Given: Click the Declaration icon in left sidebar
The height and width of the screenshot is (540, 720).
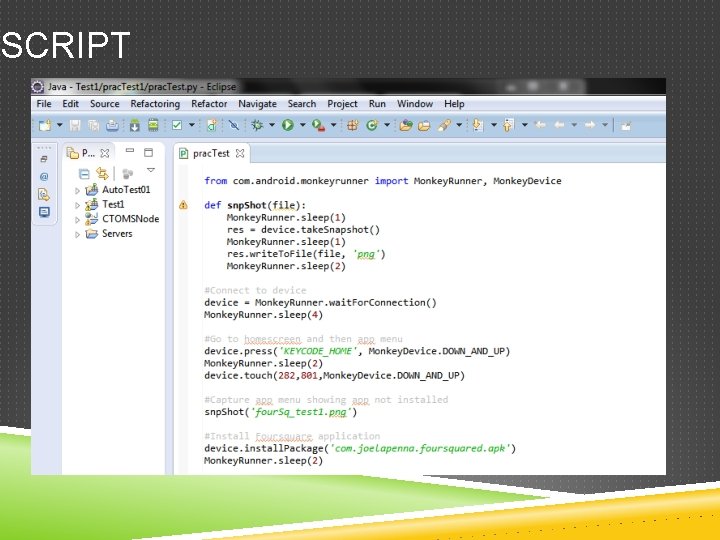Looking at the screenshot, I should [x=44, y=194].
